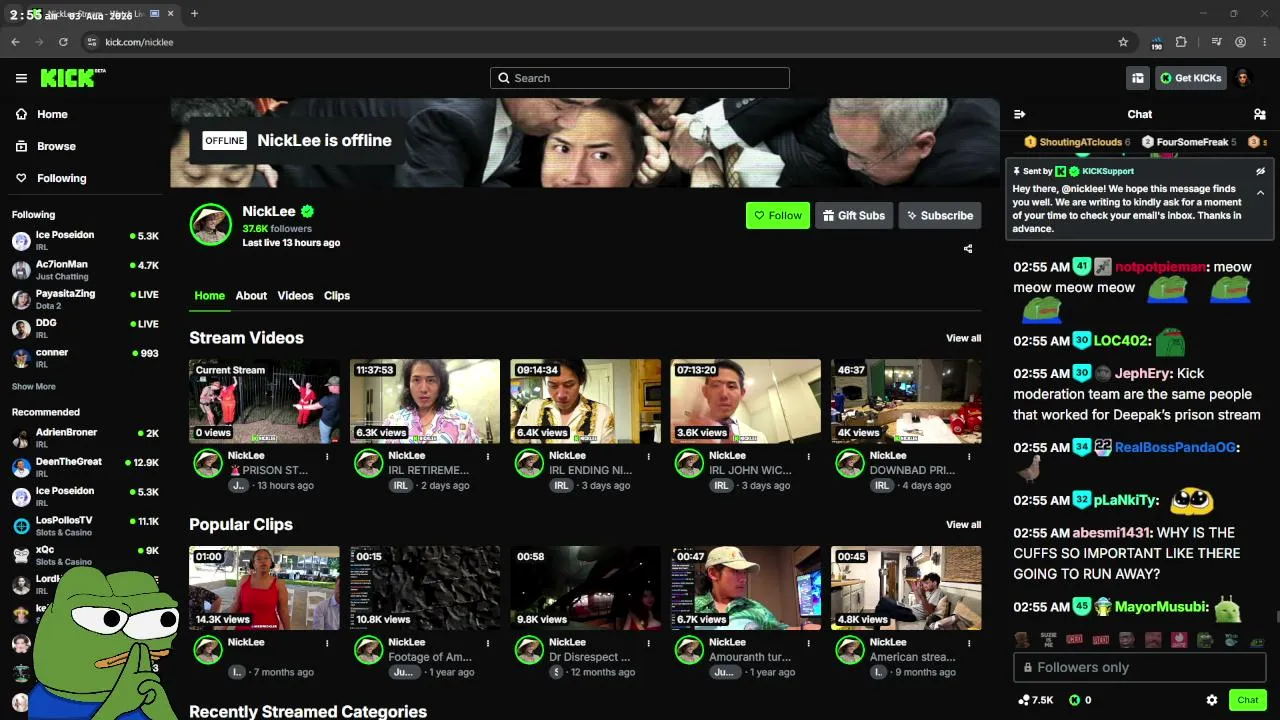Follow NickLee's channel
This screenshot has width=1280, height=720.
tap(778, 215)
